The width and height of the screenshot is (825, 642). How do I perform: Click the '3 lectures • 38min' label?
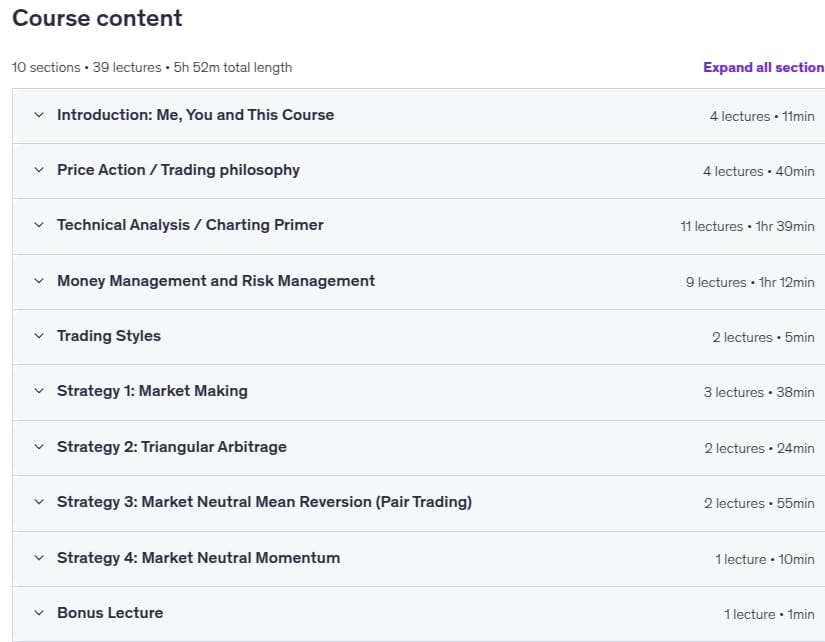[759, 392]
